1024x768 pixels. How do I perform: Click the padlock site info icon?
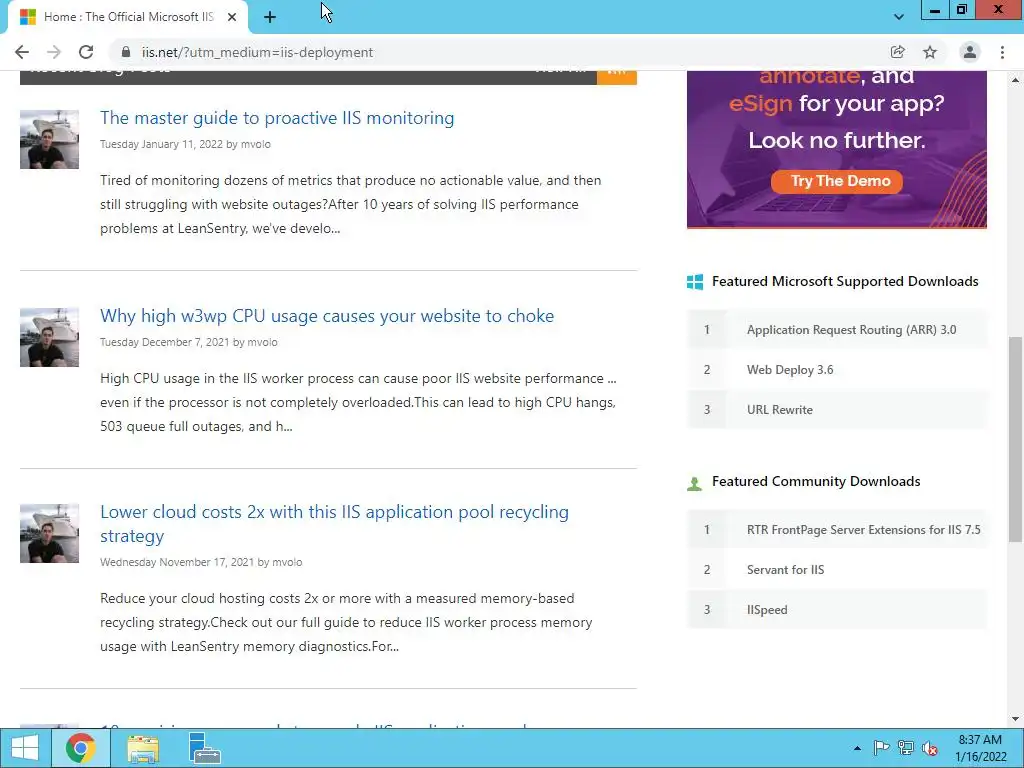point(127,52)
